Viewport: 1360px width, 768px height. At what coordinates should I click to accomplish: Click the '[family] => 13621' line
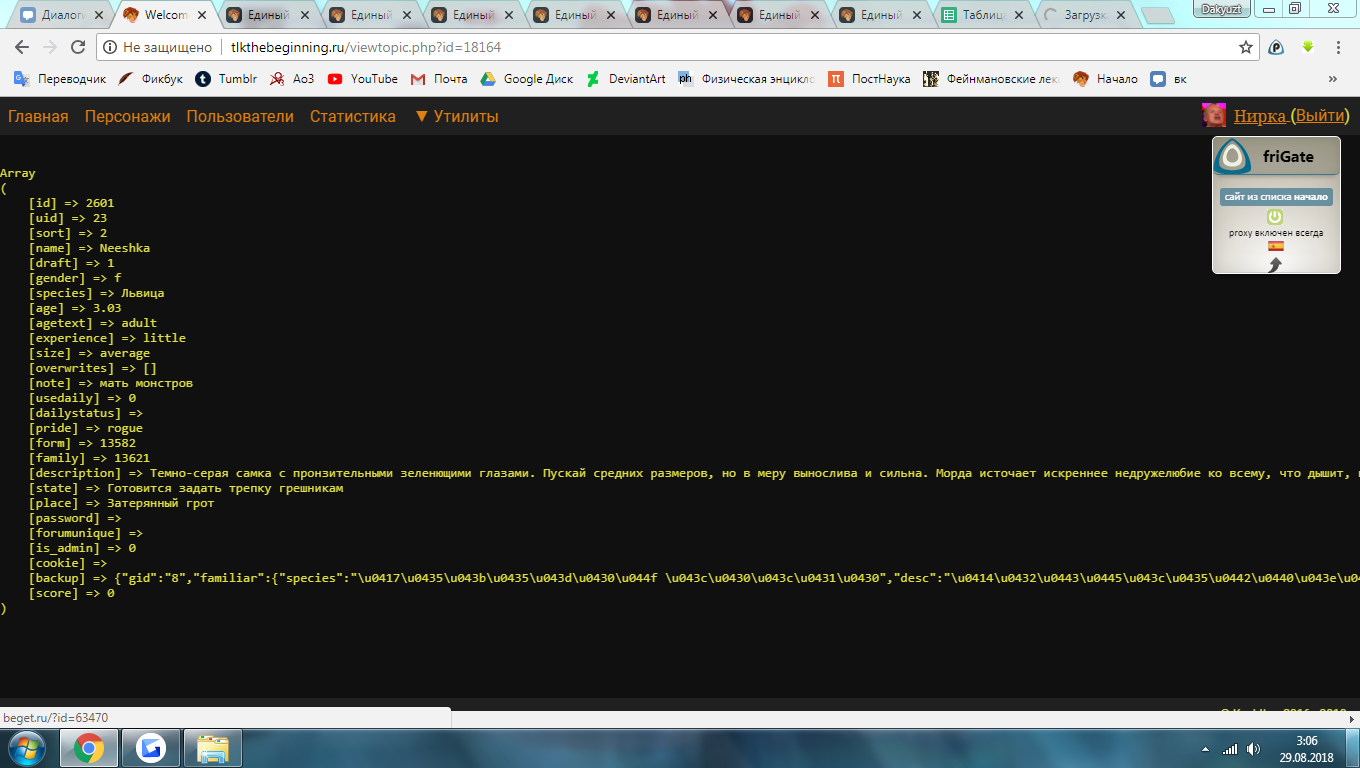pos(89,458)
